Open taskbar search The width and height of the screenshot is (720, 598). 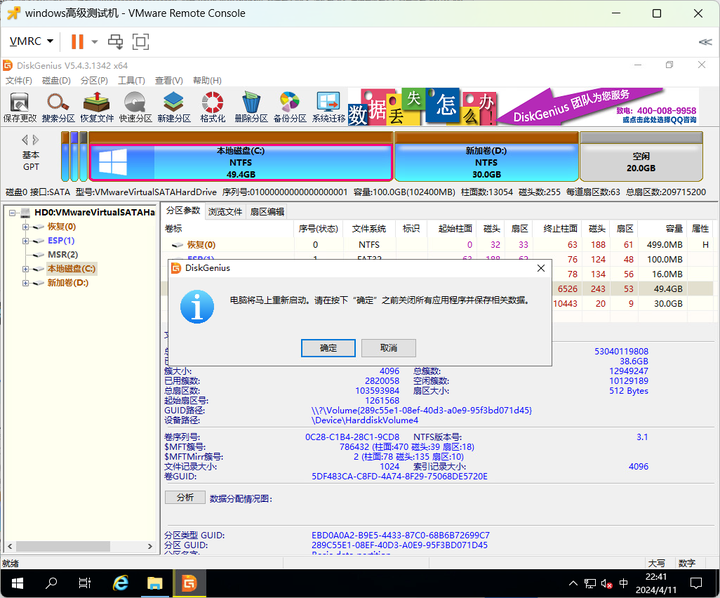pyautogui.click(x=51, y=583)
